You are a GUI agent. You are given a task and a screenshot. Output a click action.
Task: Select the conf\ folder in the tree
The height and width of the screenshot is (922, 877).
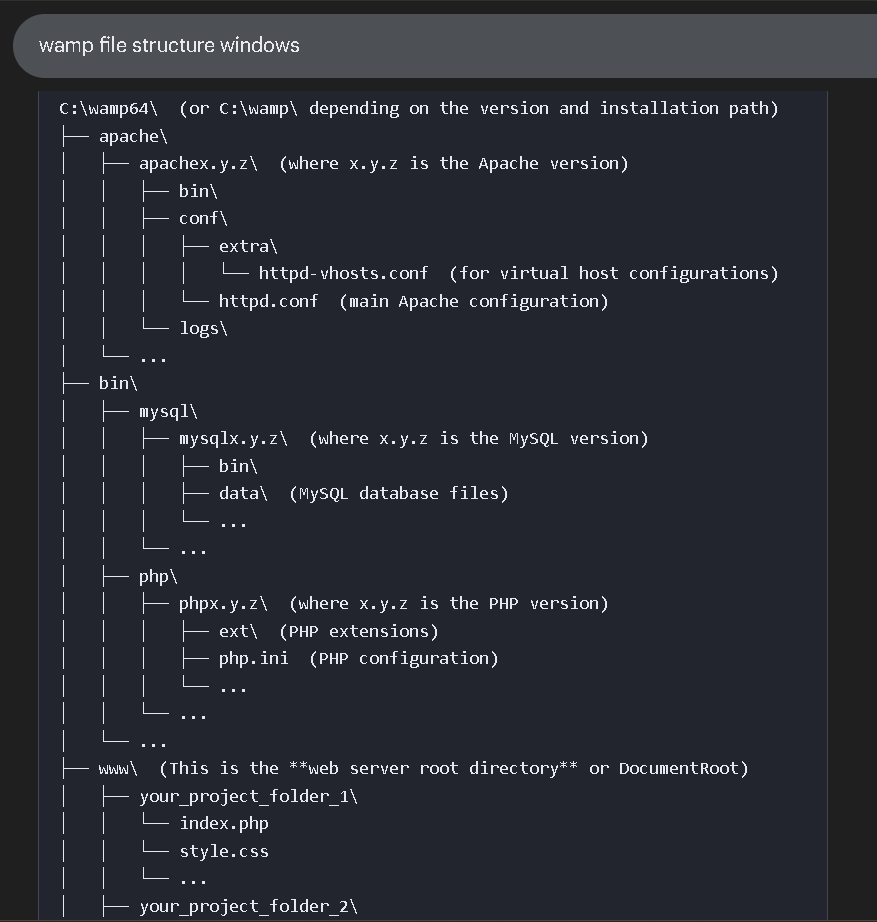[203, 218]
